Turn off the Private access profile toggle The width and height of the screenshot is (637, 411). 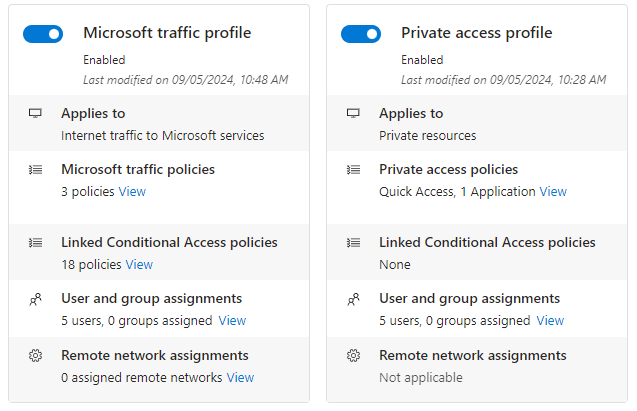pos(361,34)
